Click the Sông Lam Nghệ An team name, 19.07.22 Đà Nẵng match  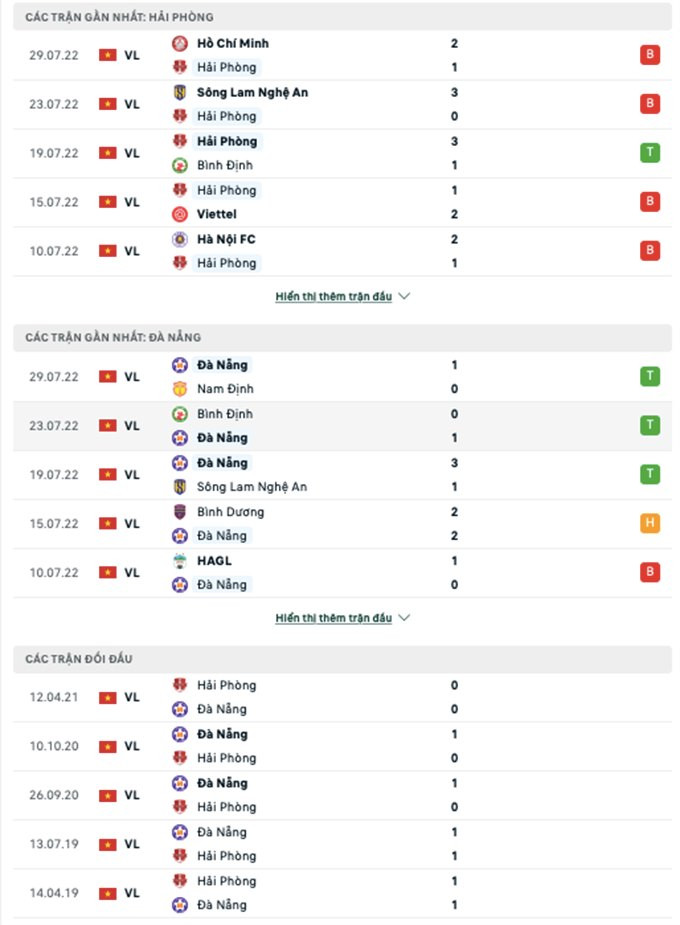pos(252,487)
